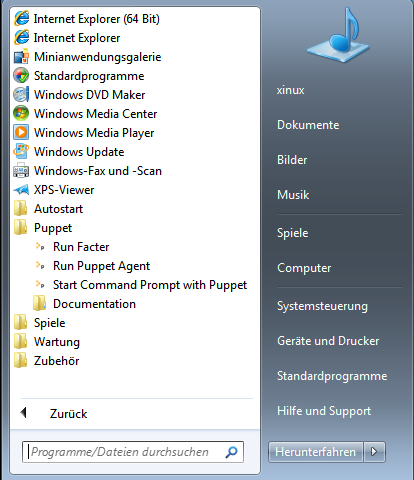Click the Run Facter Puppet icon
Image resolution: width=414 pixels, height=480 pixels.
coord(40,247)
